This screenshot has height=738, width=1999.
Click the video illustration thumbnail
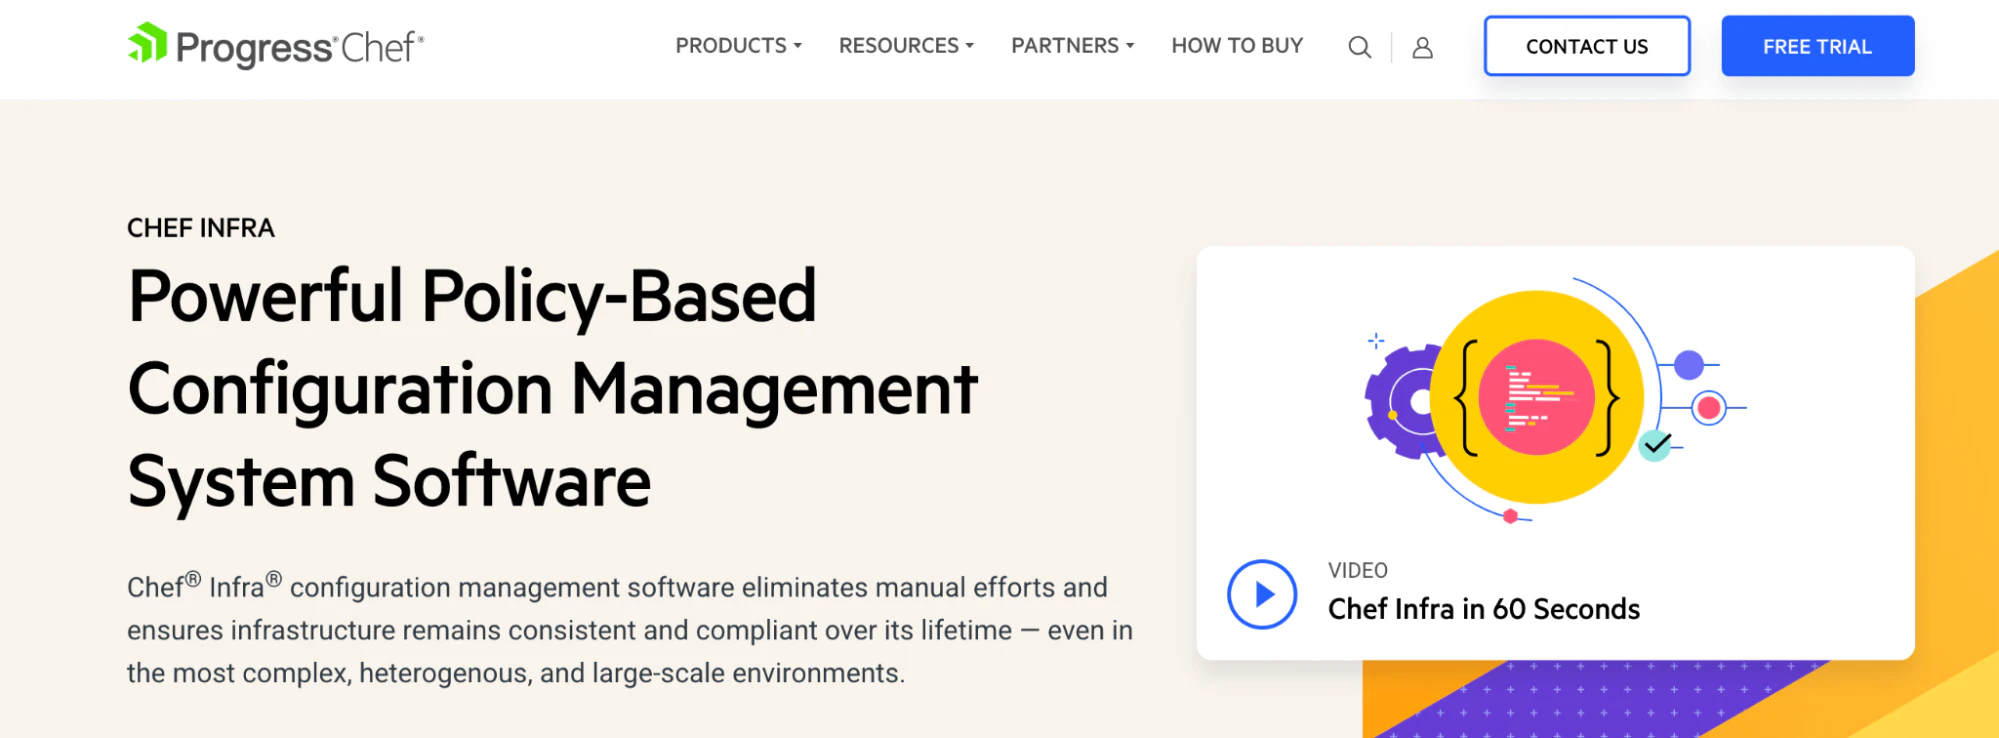1555,400
